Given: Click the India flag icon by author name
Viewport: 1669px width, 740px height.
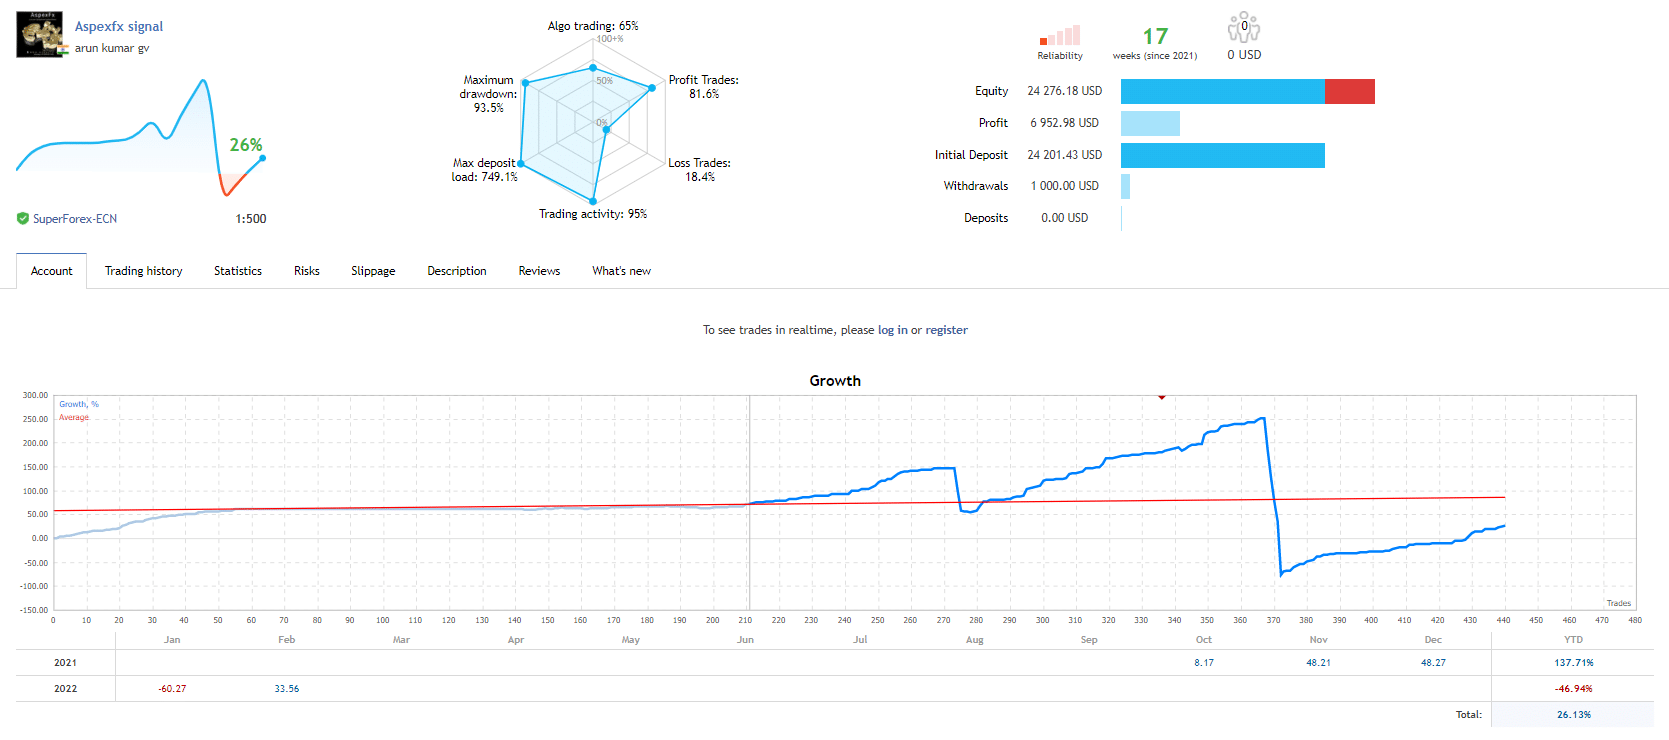Looking at the screenshot, I should point(63,49).
